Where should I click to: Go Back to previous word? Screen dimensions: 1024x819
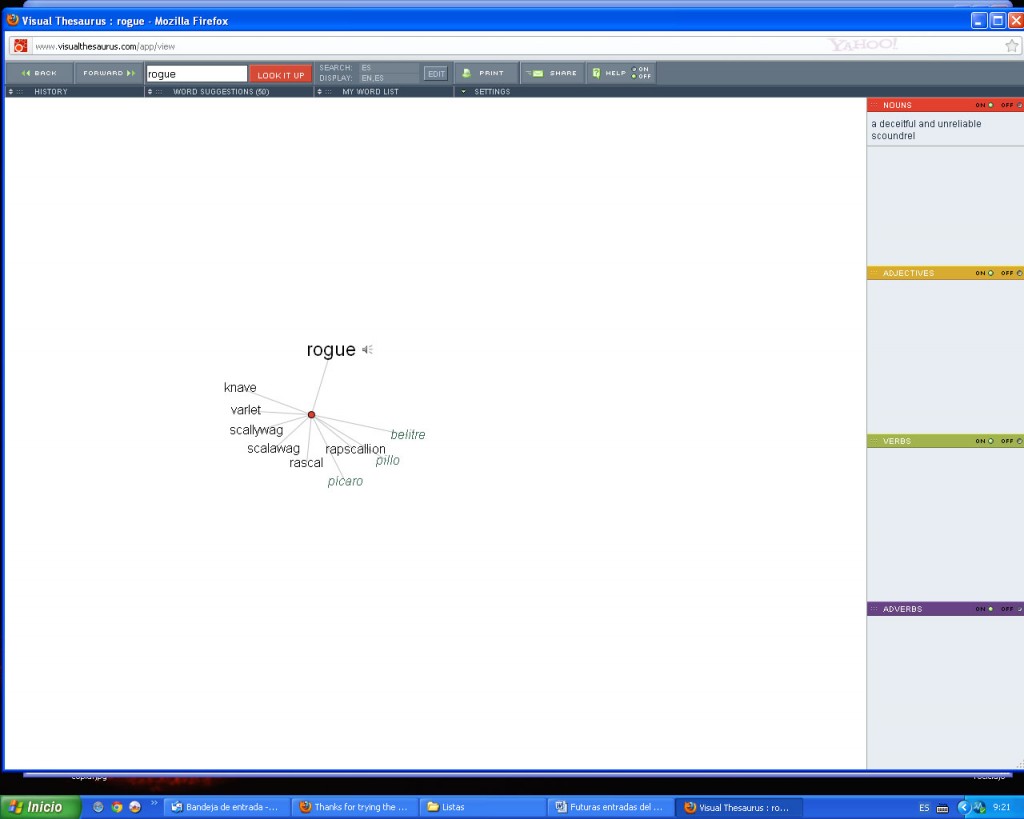point(39,73)
